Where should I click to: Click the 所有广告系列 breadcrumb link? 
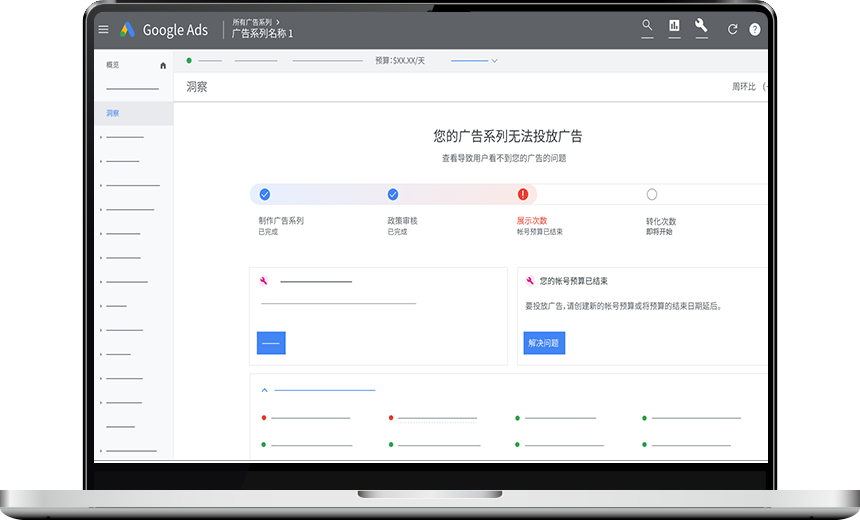[x=254, y=21]
